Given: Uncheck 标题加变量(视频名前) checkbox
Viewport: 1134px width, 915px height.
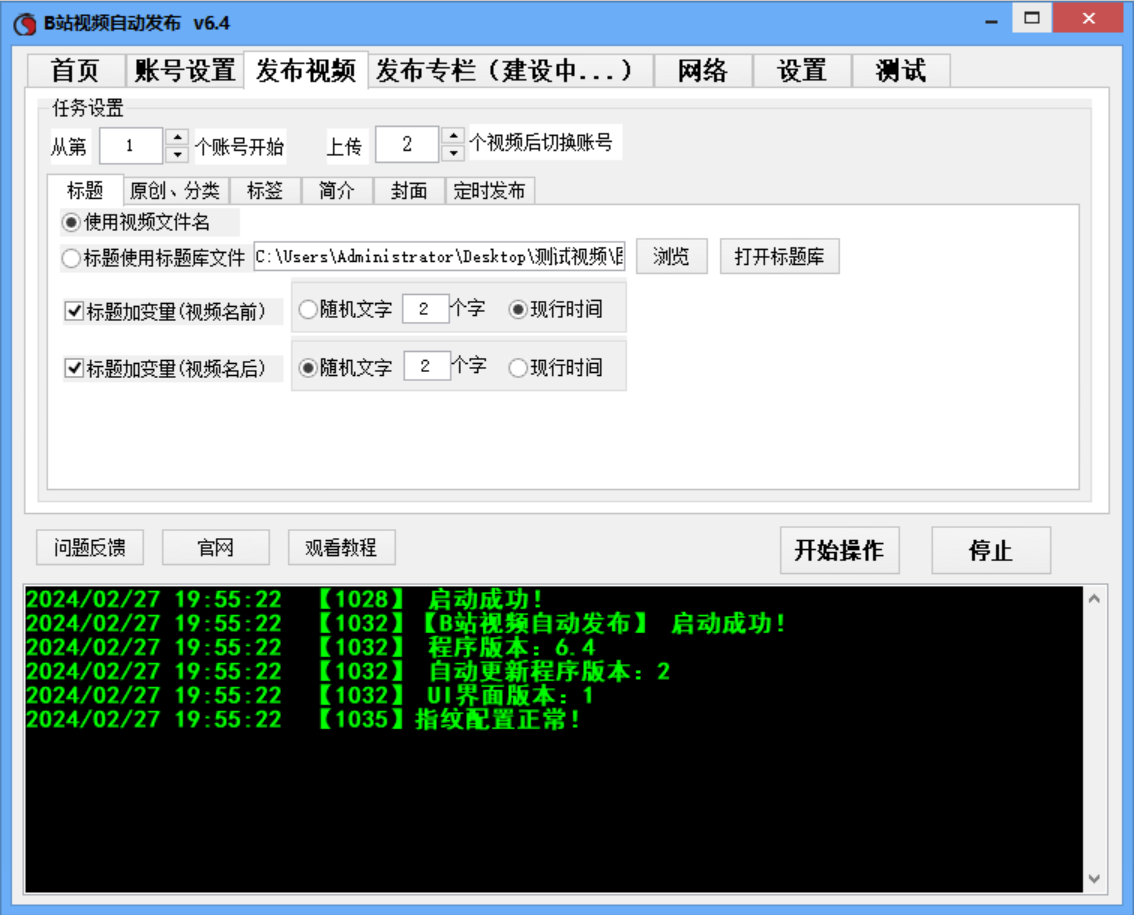Looking at the screenshot, I should click(x=74, y=311).
